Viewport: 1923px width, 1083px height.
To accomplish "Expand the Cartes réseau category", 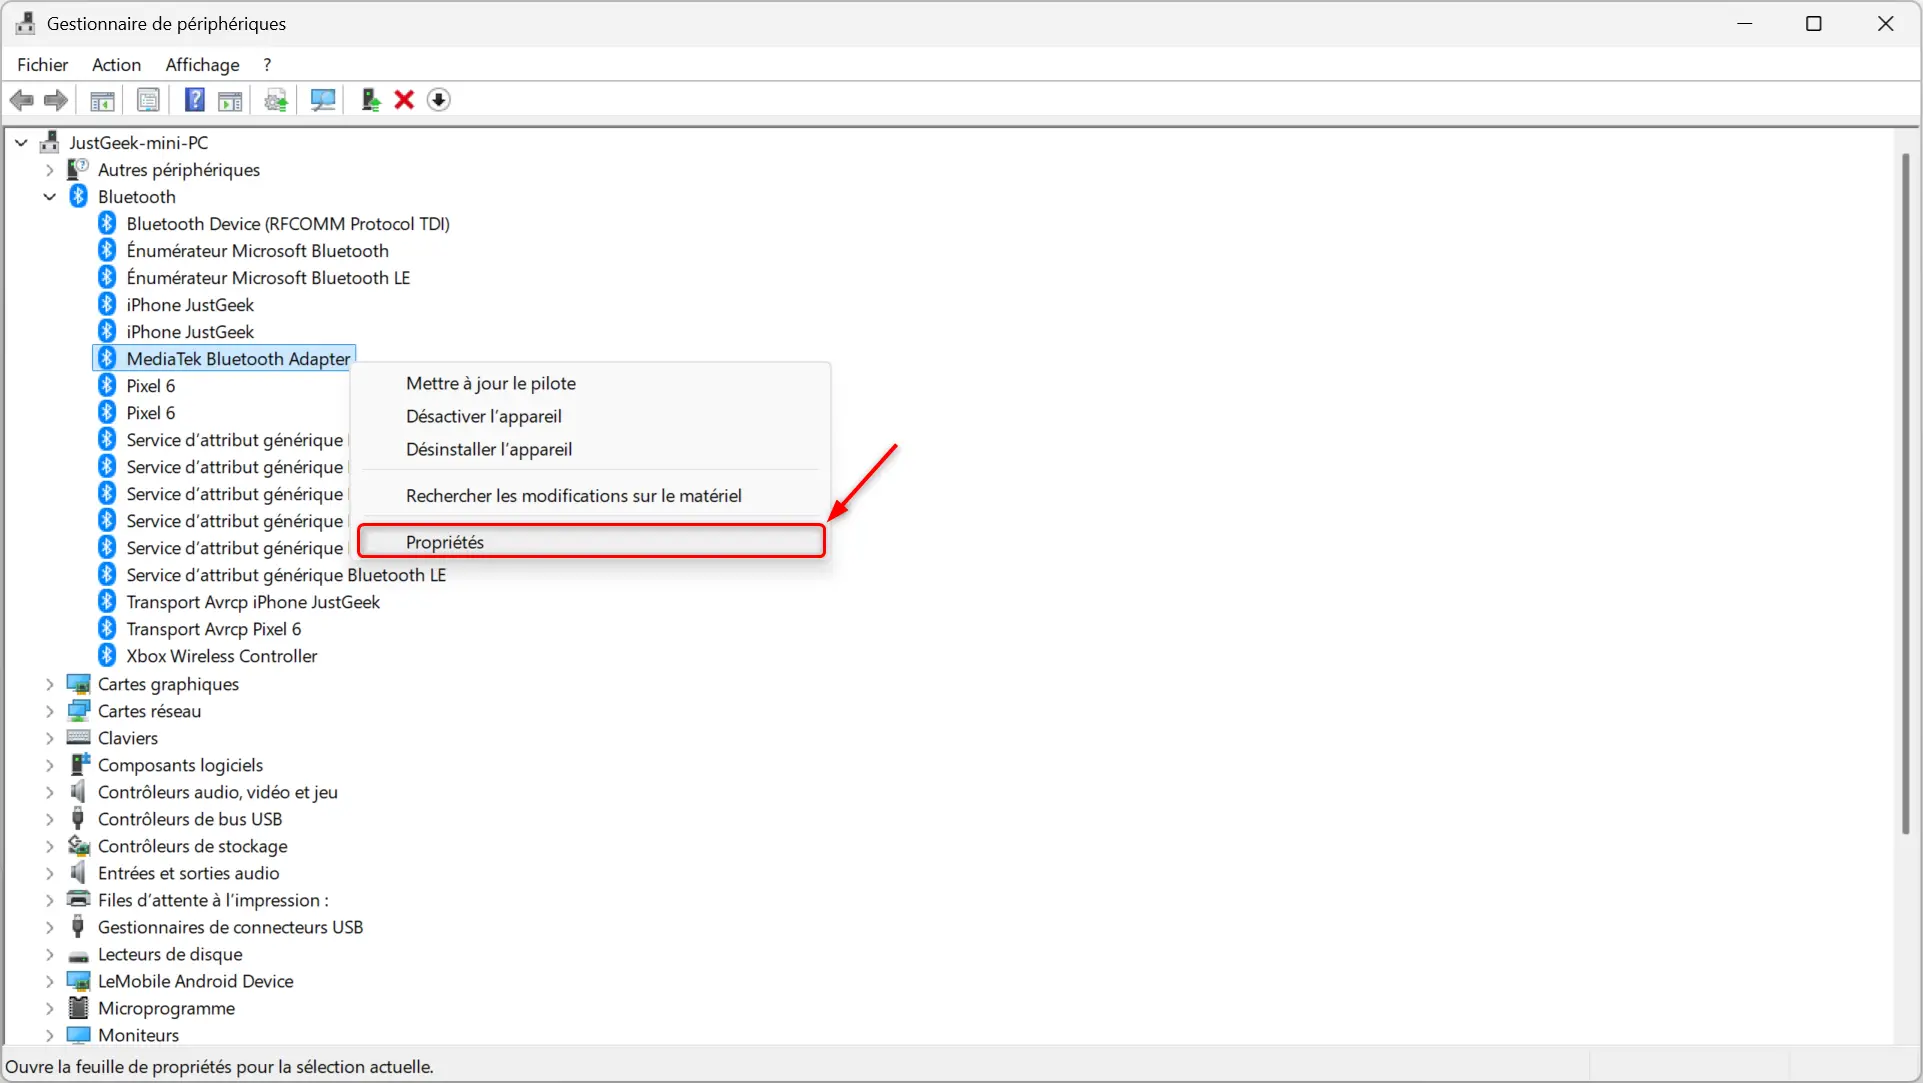I will (x=49, y=711).
